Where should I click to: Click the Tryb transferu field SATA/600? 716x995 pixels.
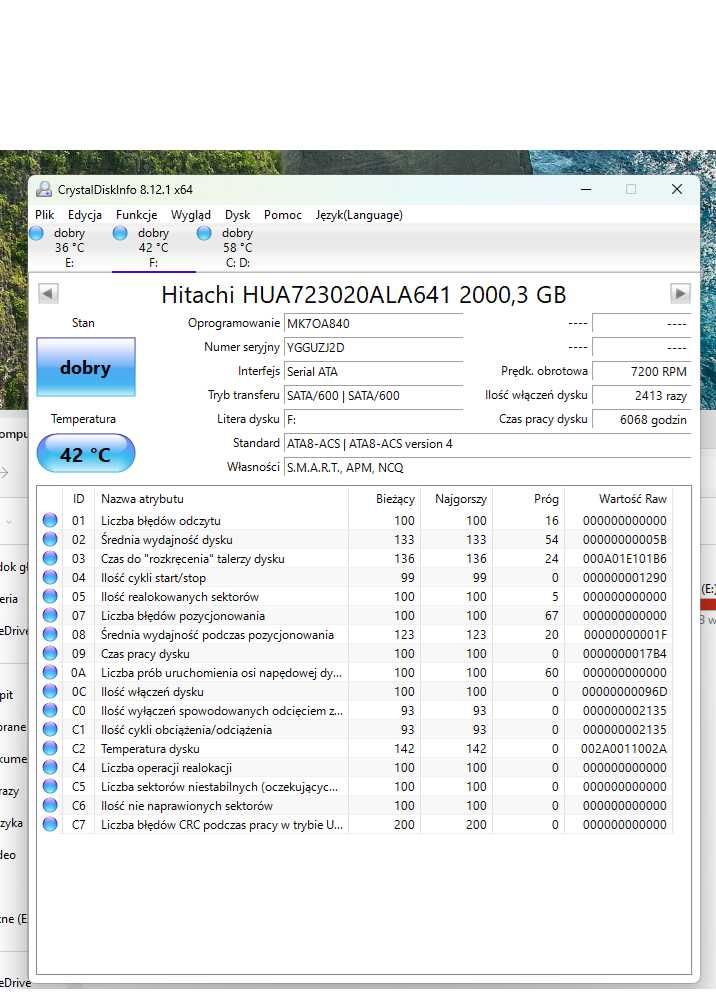(x=373, y=395)
